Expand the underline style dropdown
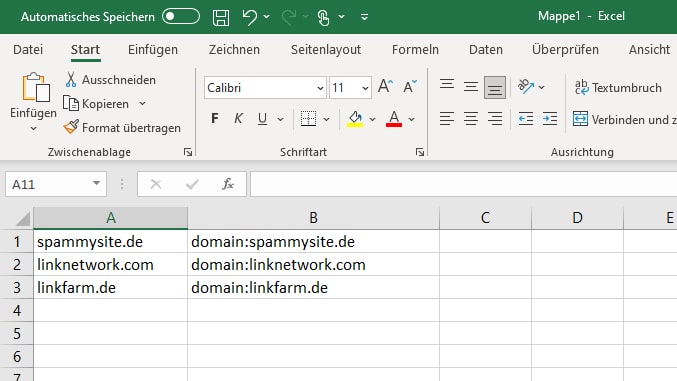 coord(281,119)
